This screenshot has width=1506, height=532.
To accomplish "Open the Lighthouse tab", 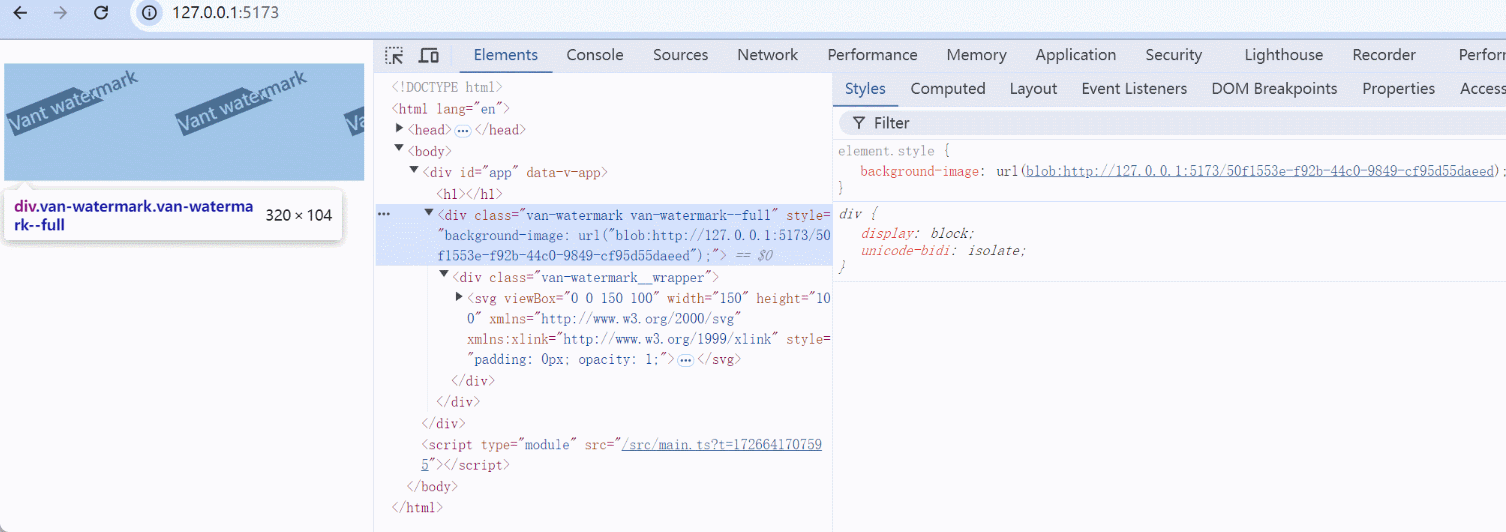I will [1284, 55].
